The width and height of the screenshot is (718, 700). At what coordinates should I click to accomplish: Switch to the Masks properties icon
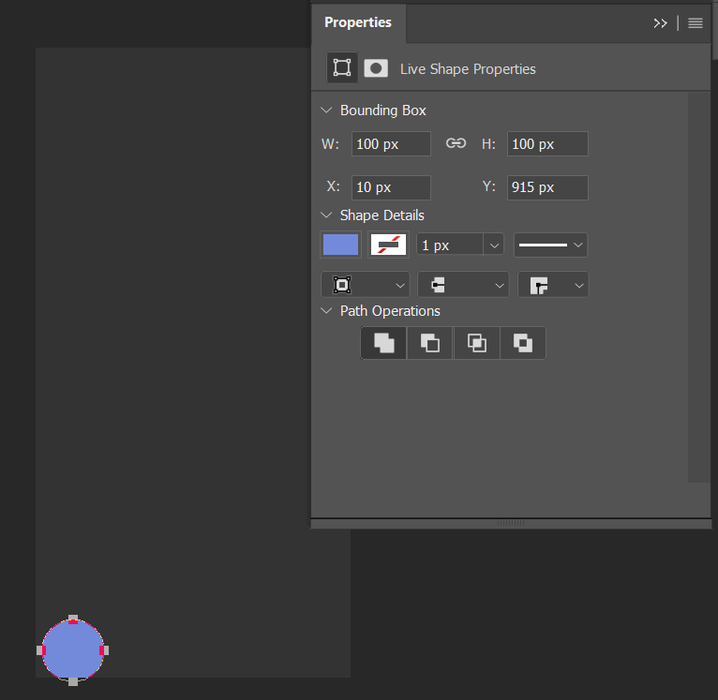pos(376,68)
